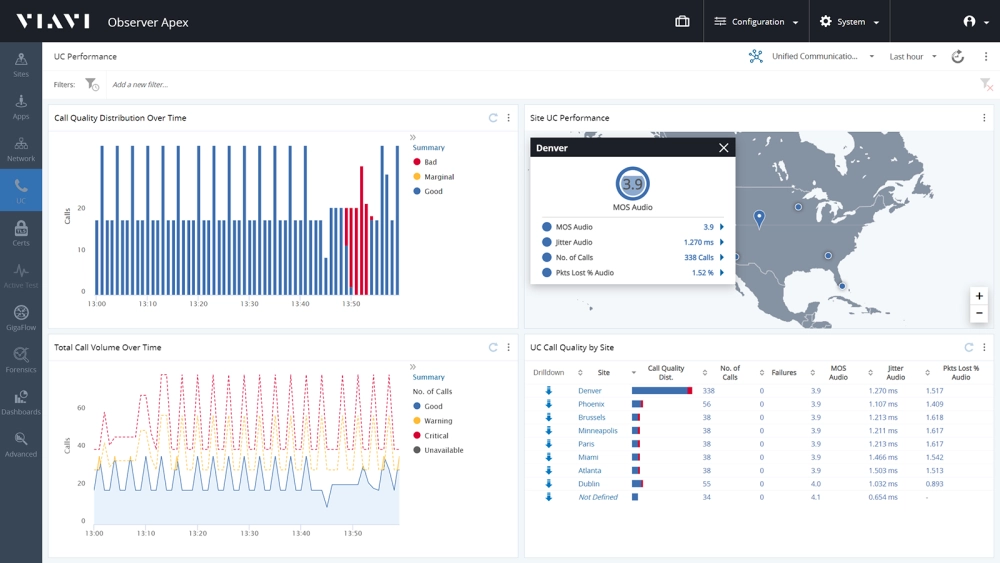
Task: Refresh the UC Performance dashboard
Action: 957,57
